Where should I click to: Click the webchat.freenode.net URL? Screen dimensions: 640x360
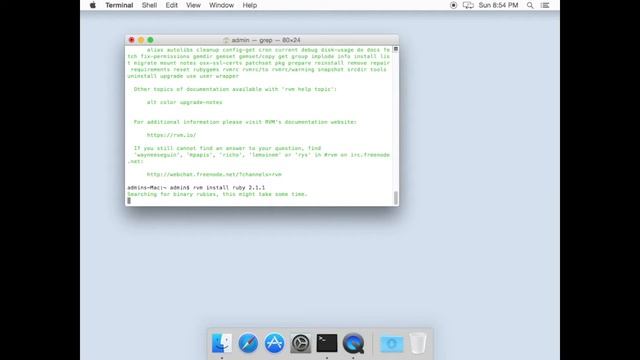coord(214,174)
